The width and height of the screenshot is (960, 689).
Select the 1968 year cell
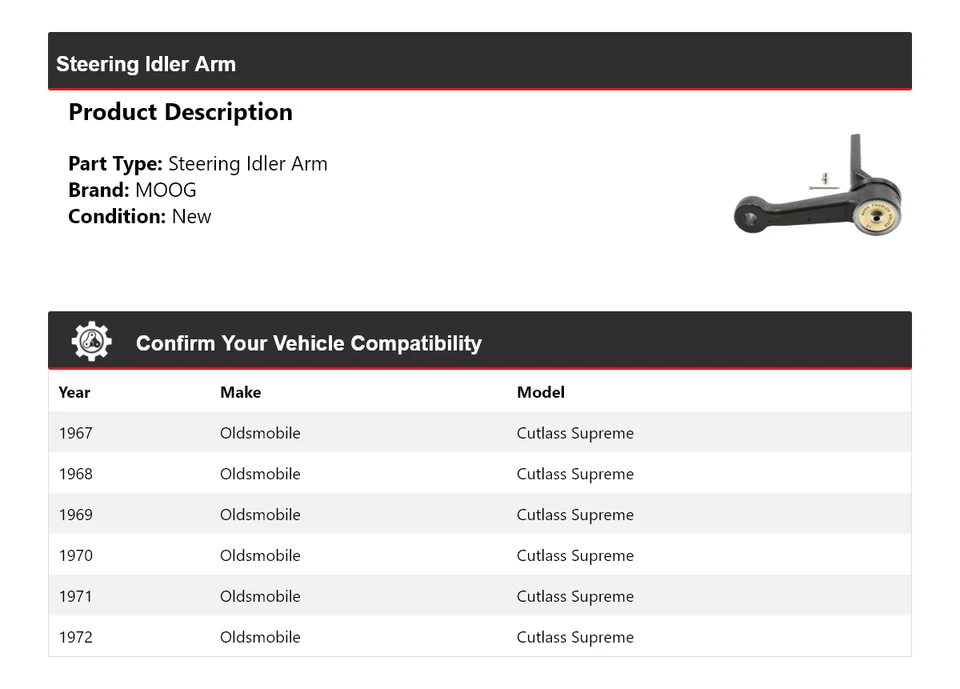tap(76, 474)
